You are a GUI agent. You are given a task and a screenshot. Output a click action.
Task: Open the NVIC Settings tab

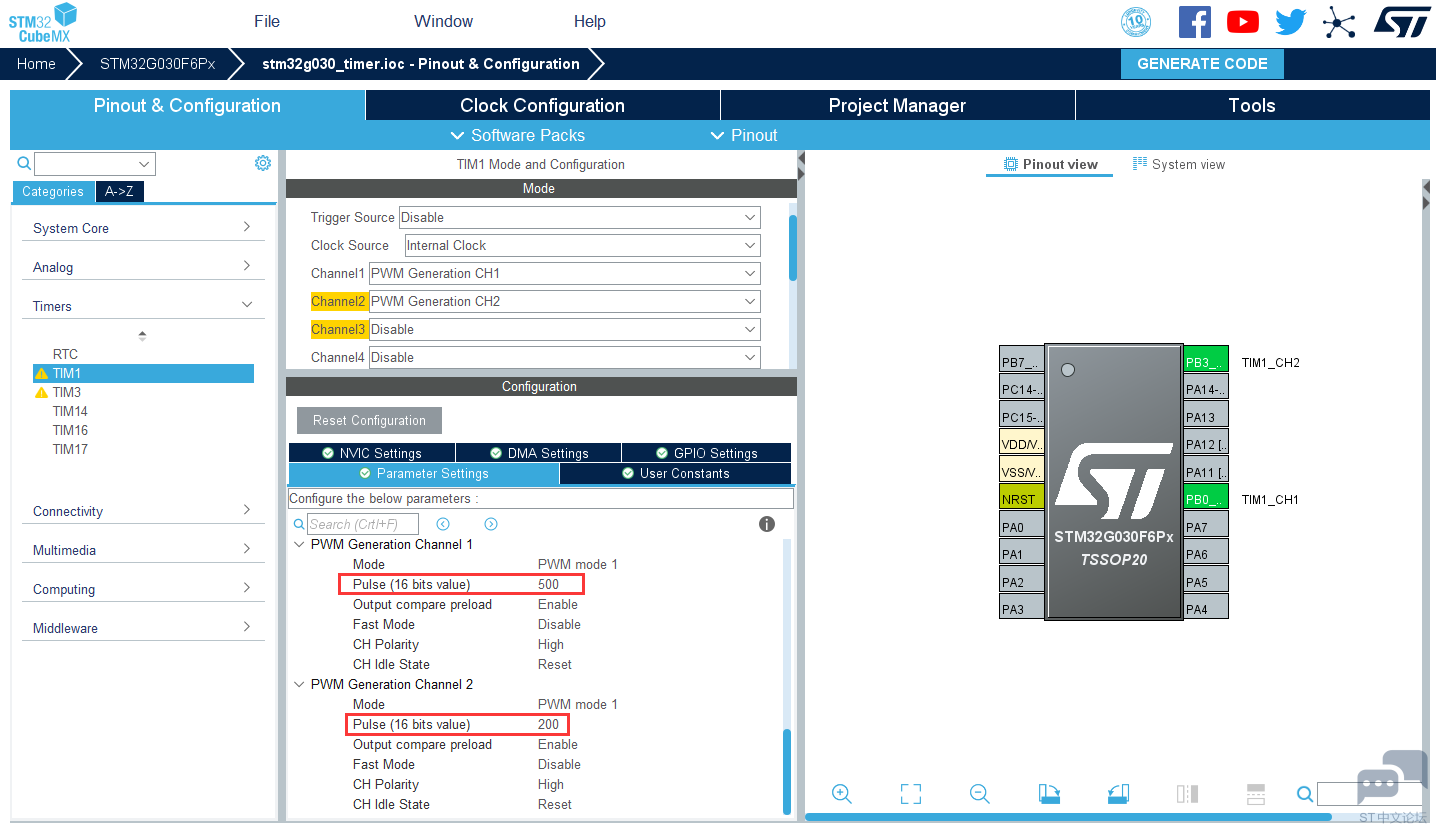coord(372,453)
